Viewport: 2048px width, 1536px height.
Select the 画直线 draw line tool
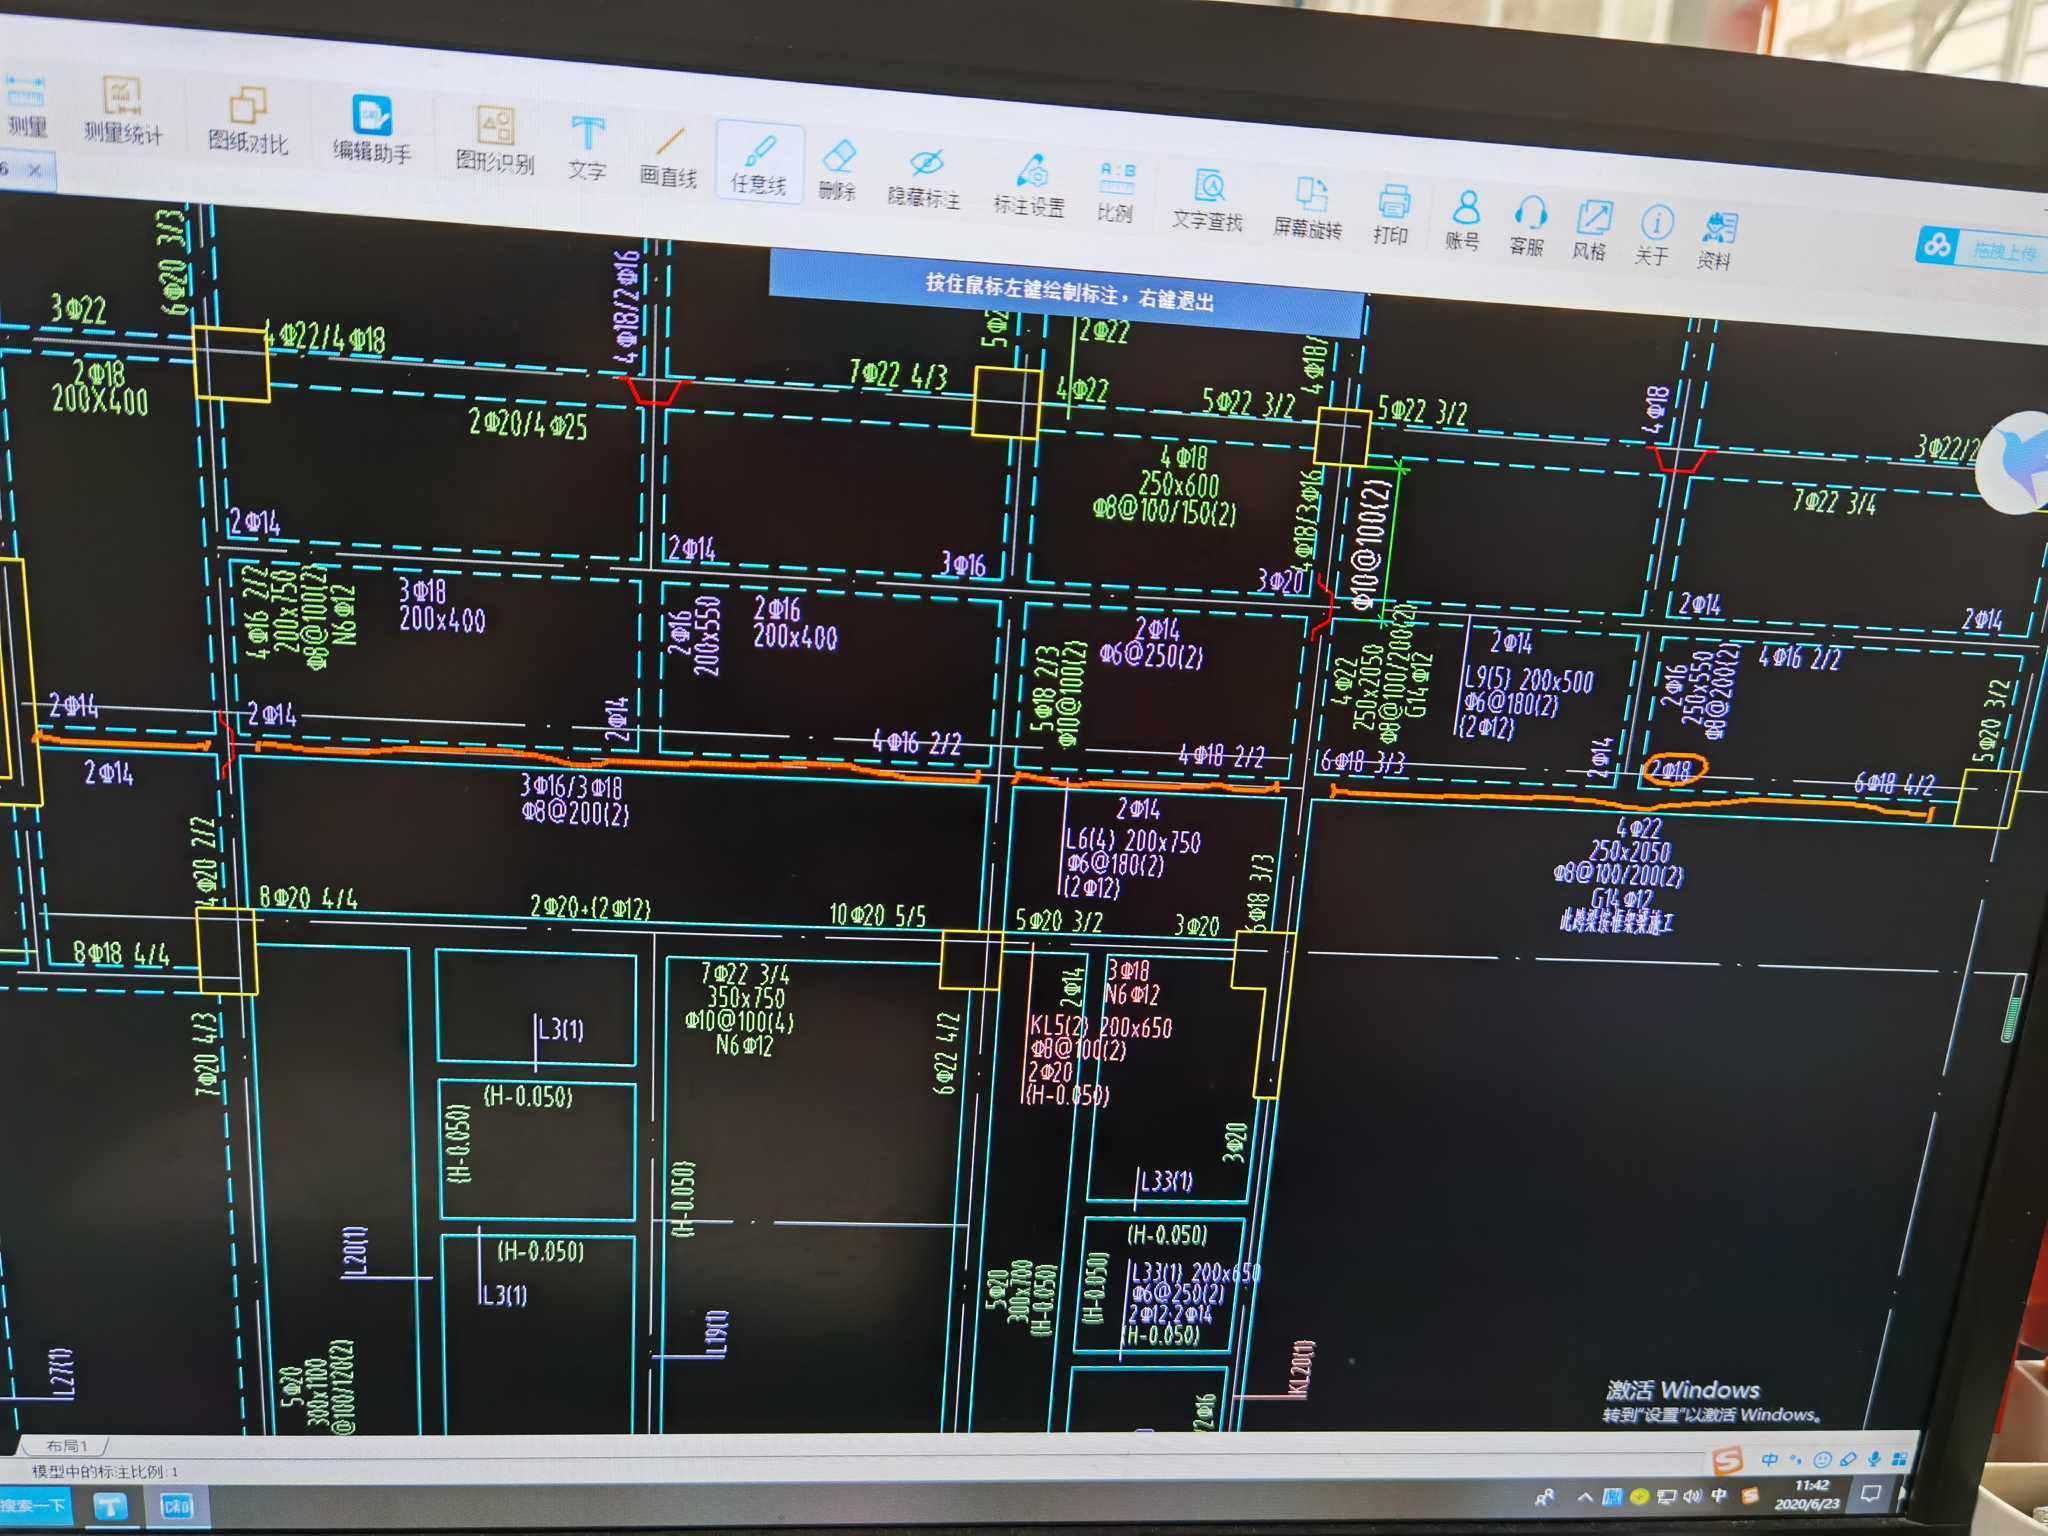click(x=668, y=157)
